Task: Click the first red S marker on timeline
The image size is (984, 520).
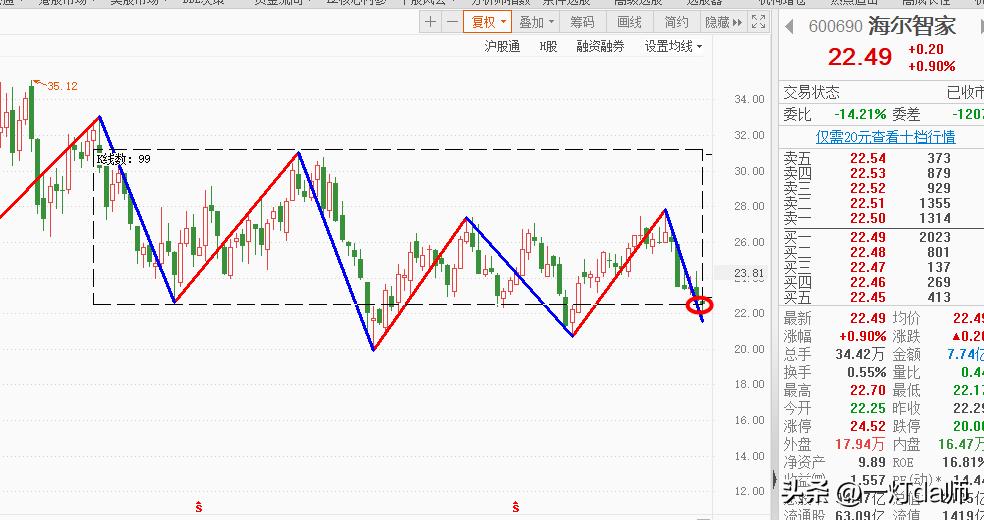Action: [199, 506]
